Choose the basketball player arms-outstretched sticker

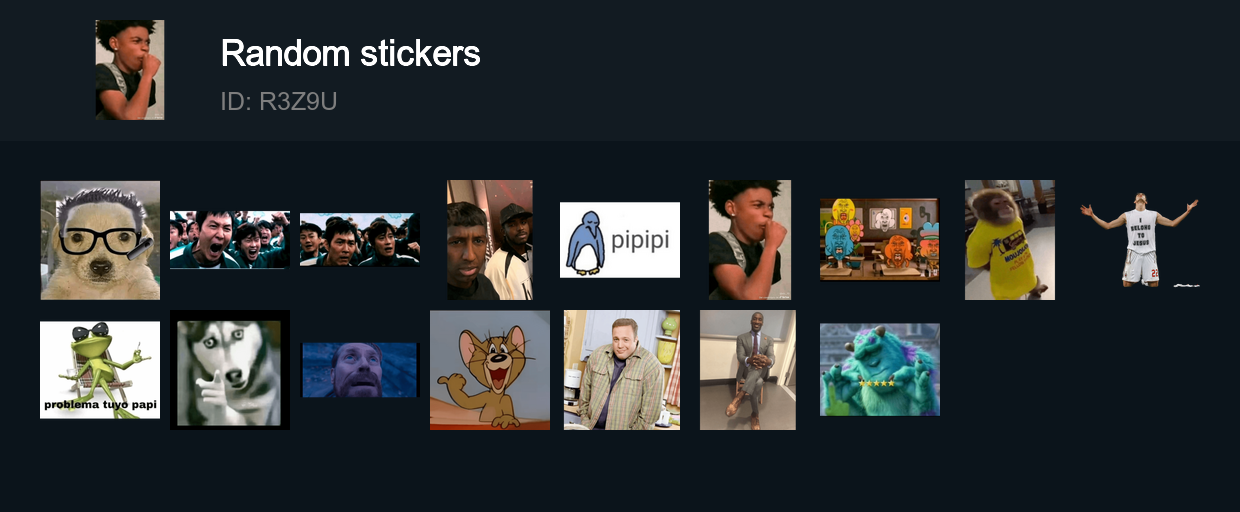coord(1140,240)
